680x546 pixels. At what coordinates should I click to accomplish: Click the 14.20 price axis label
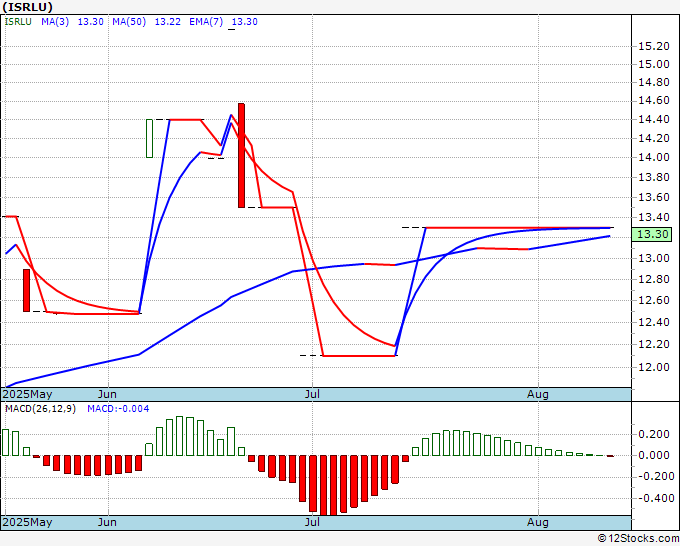coord(654,138)
